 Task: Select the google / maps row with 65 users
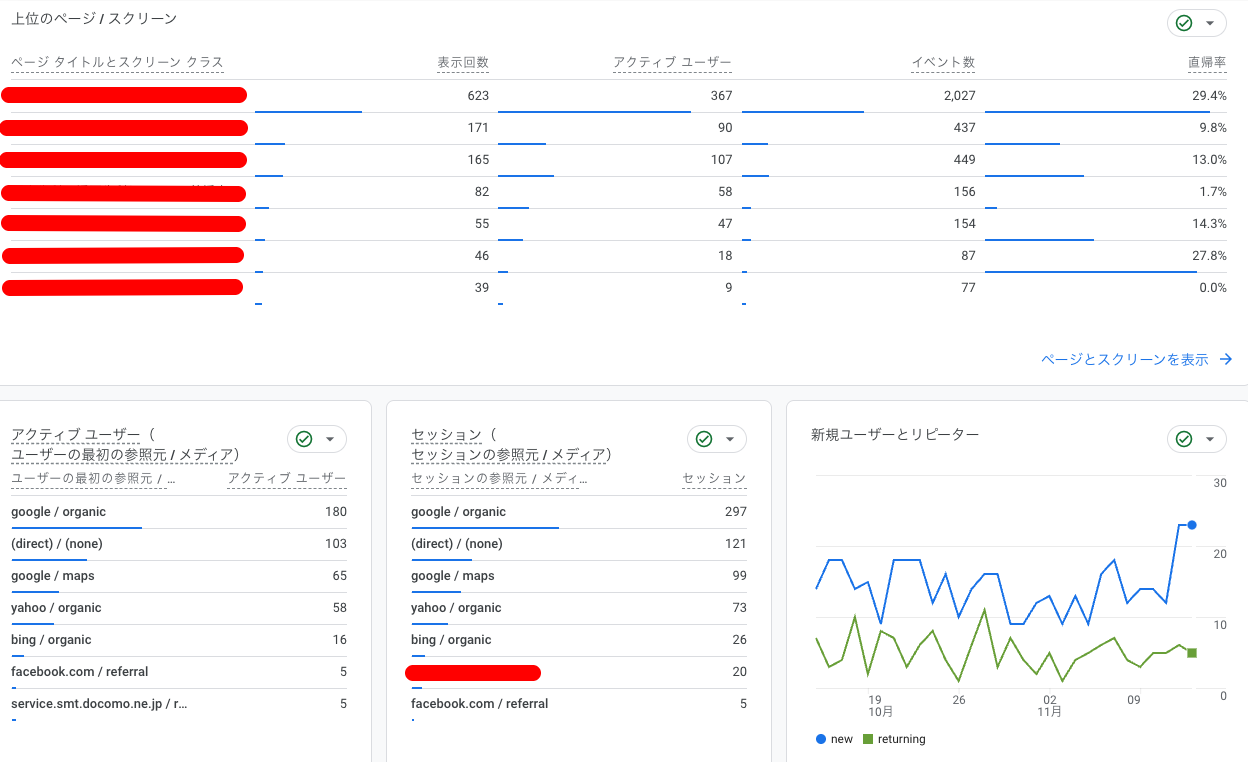[x=178, y=576]
